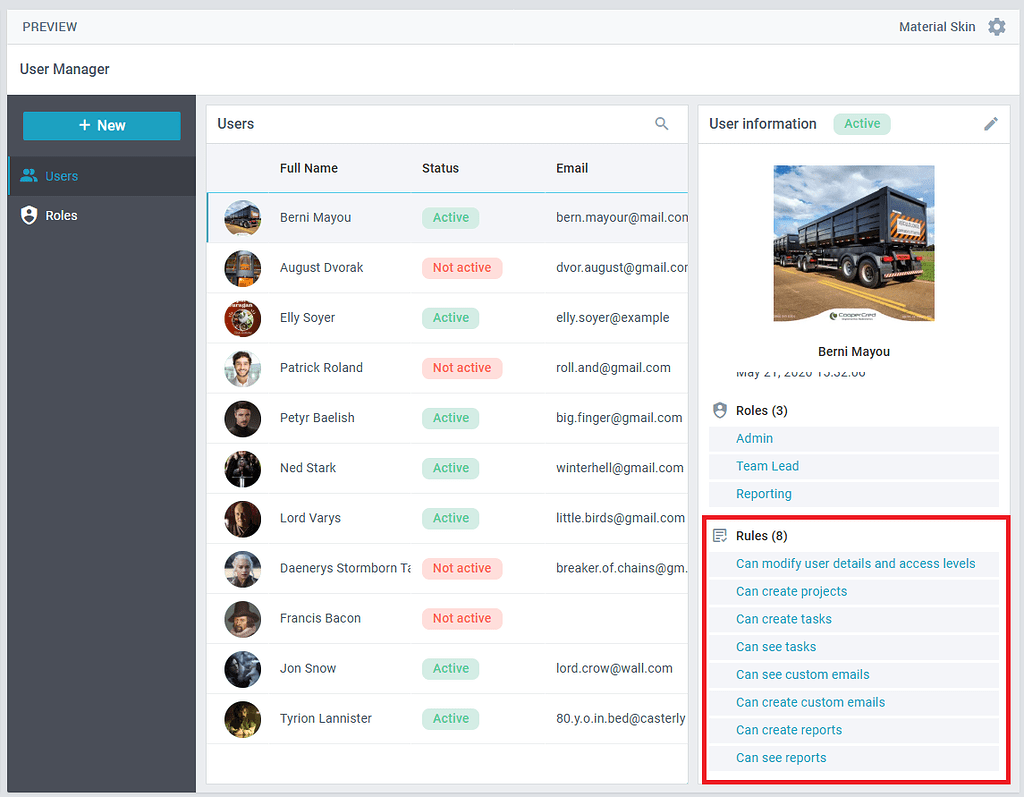Screen dimensions: 1024x797
Task: Click the New button
Action: 102,125
